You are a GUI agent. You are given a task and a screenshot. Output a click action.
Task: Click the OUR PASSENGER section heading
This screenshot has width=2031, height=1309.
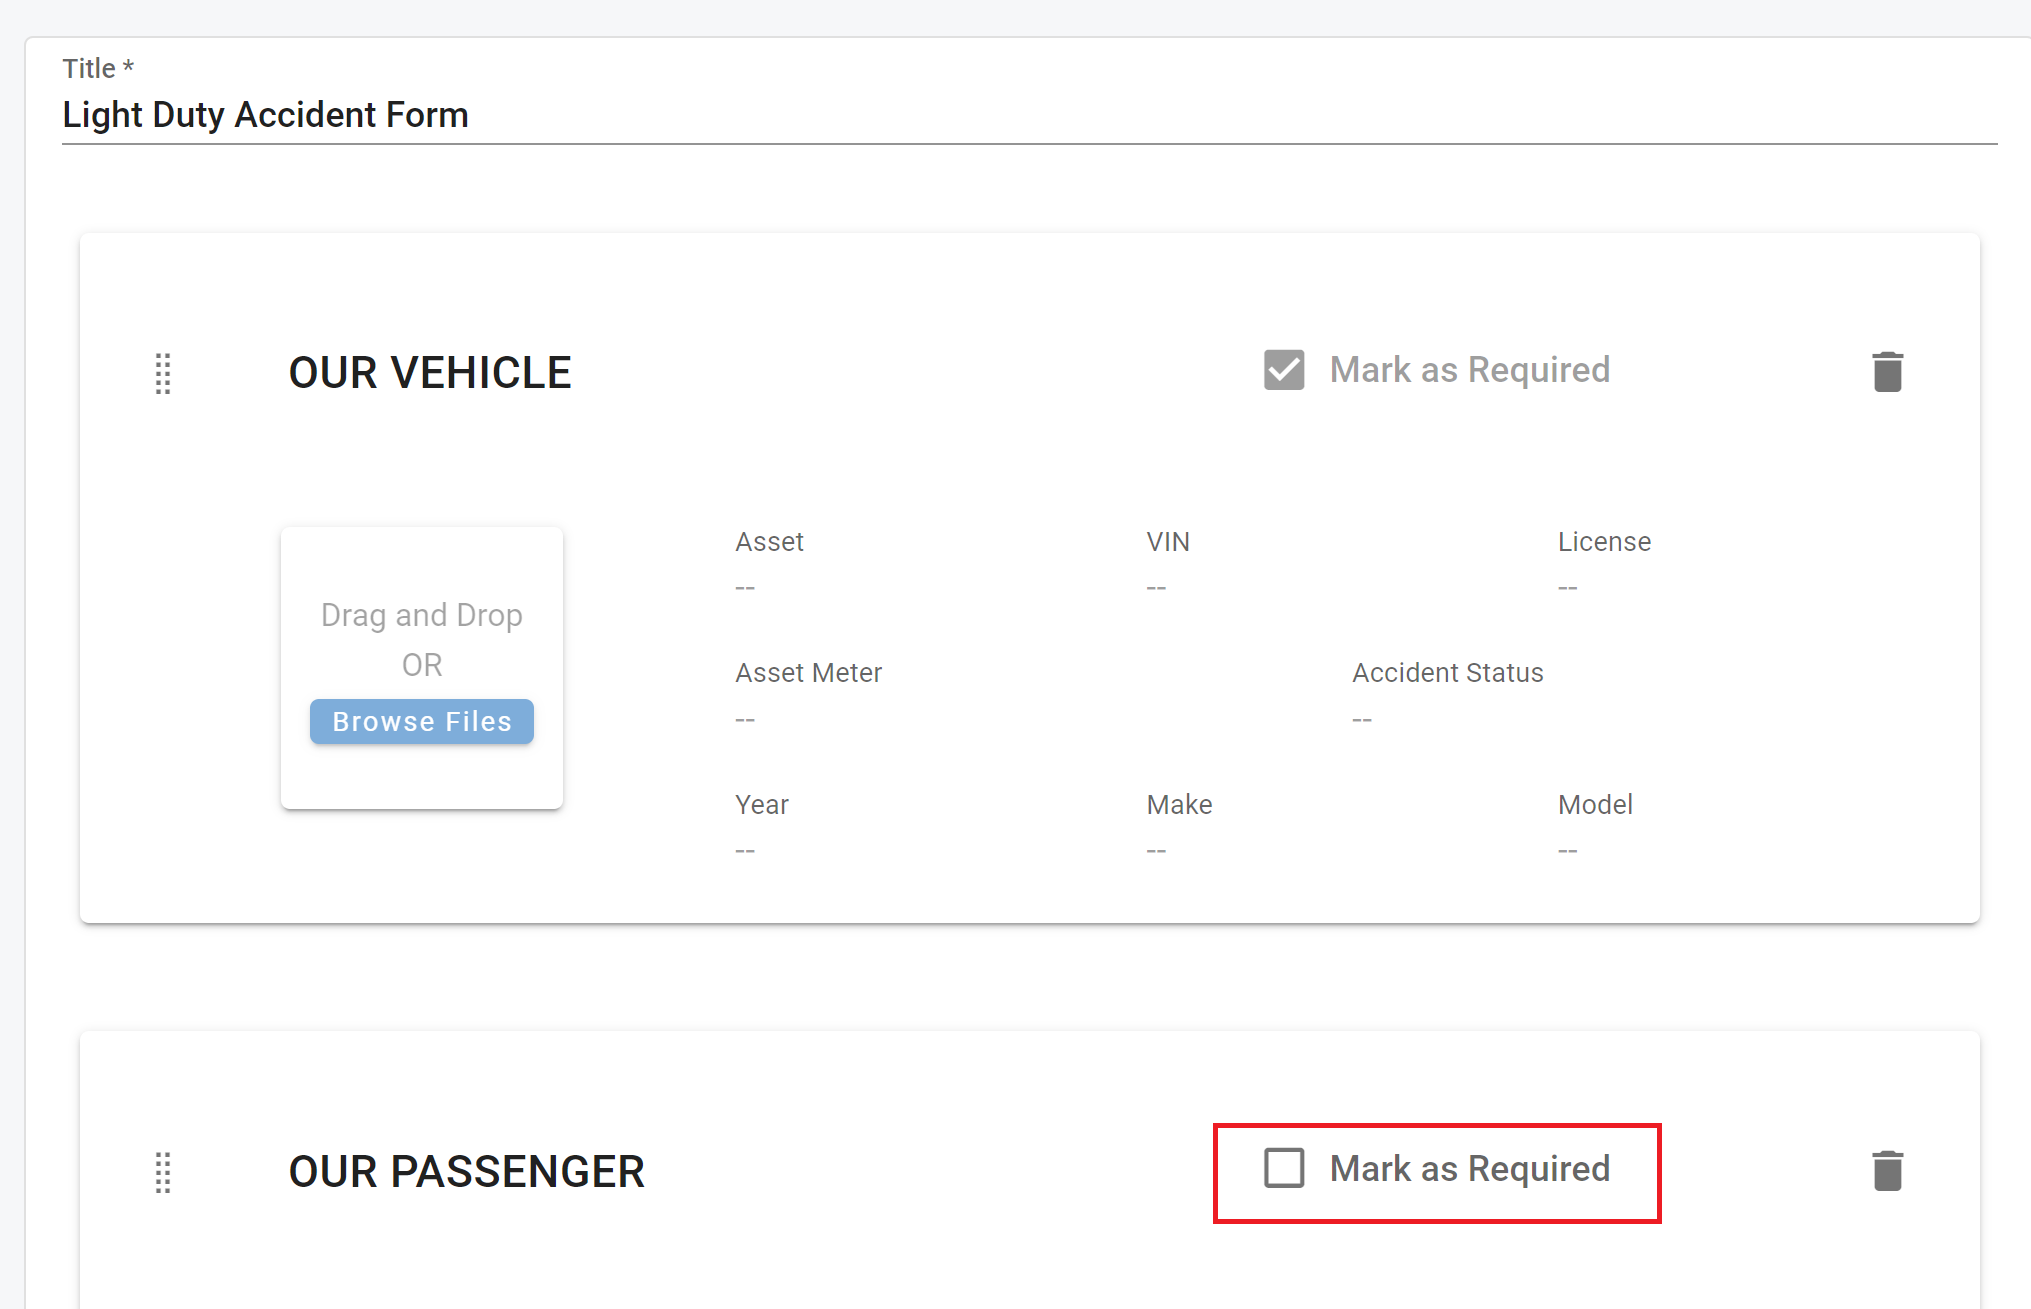click(466, 1172)
